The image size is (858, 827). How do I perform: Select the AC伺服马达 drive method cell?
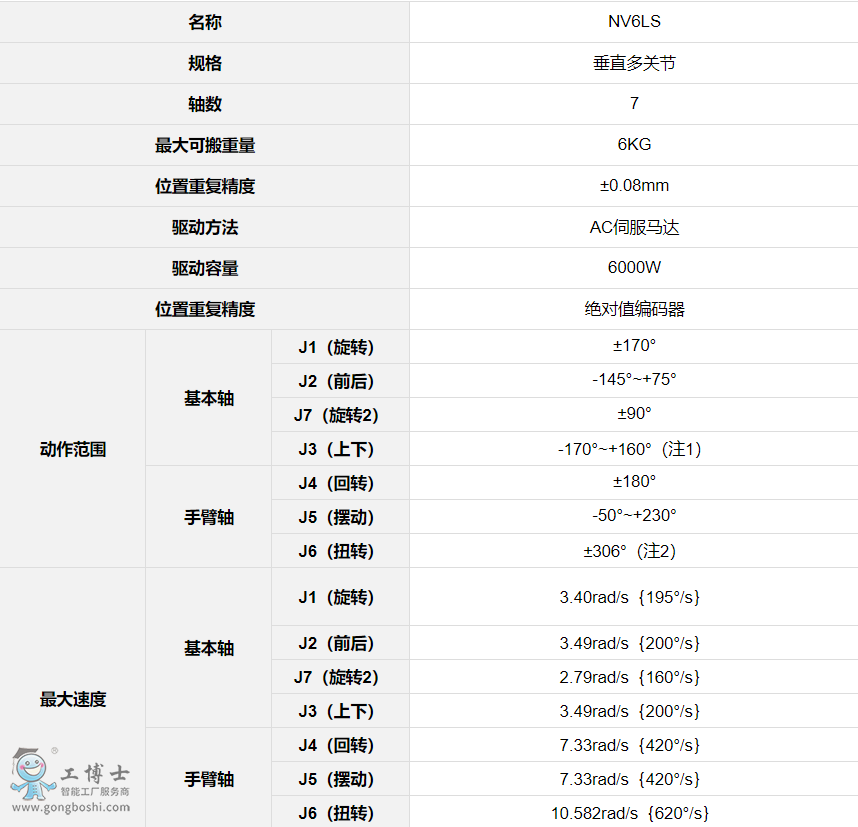(634, 227)
